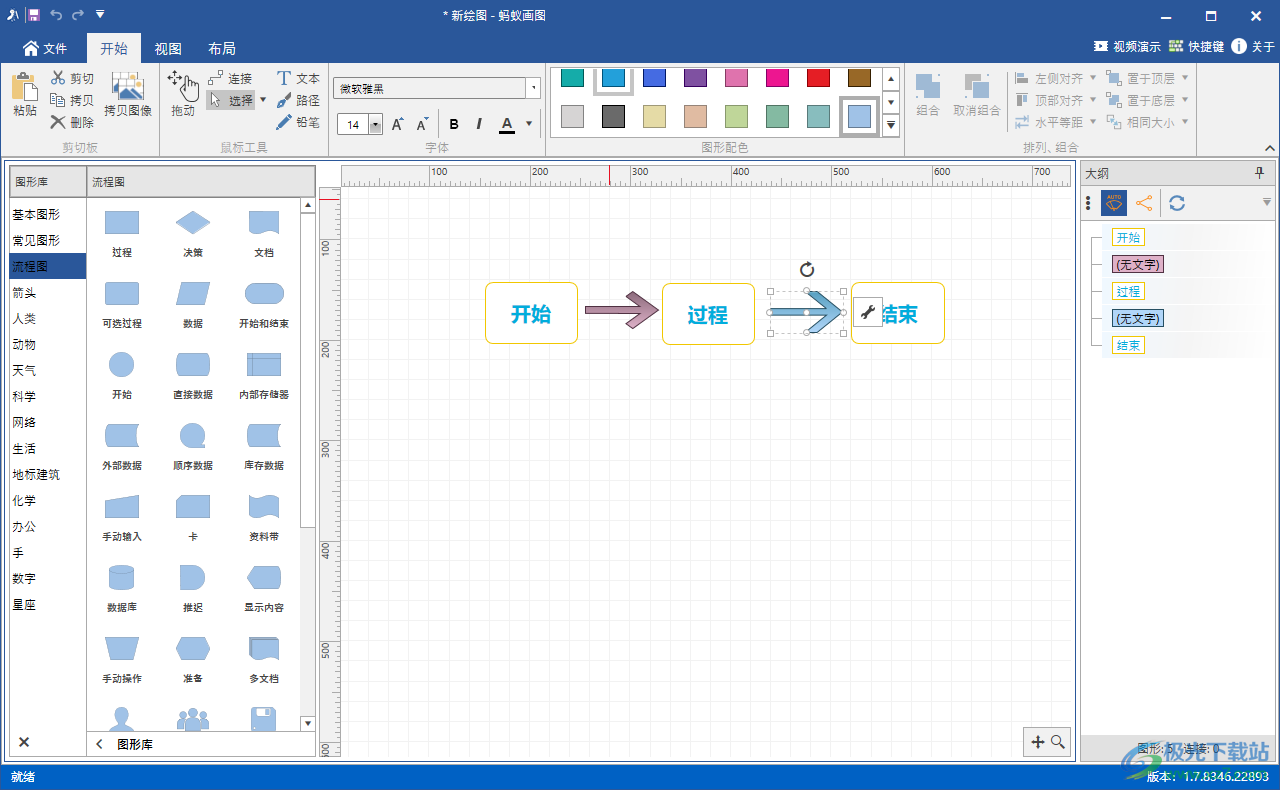The height and width of the screenshot is (790, 1280).
Task: Click the font color A button
Action: coord(507,124)
